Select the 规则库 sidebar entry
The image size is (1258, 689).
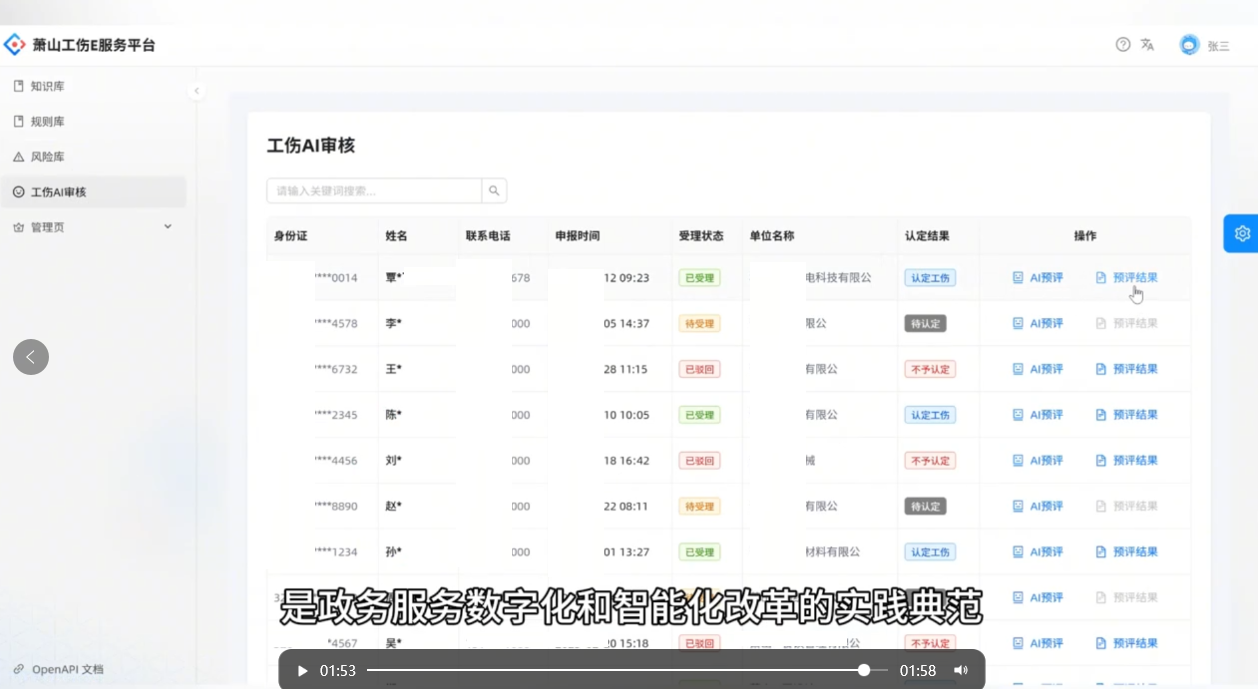click(48, 122)
